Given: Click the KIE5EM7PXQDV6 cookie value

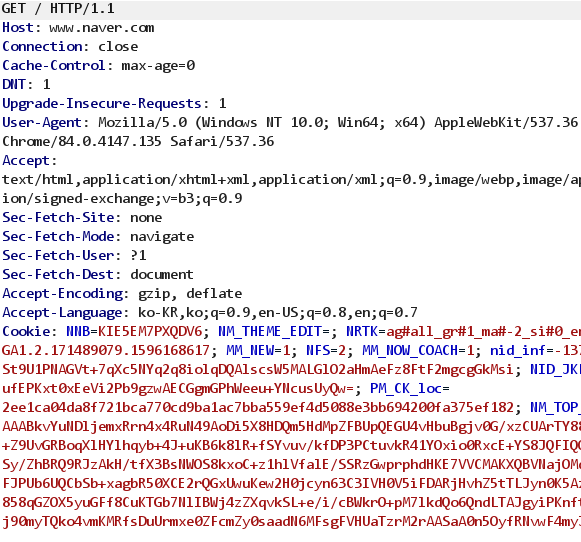Looking at the screenshot, I should 150,331.
